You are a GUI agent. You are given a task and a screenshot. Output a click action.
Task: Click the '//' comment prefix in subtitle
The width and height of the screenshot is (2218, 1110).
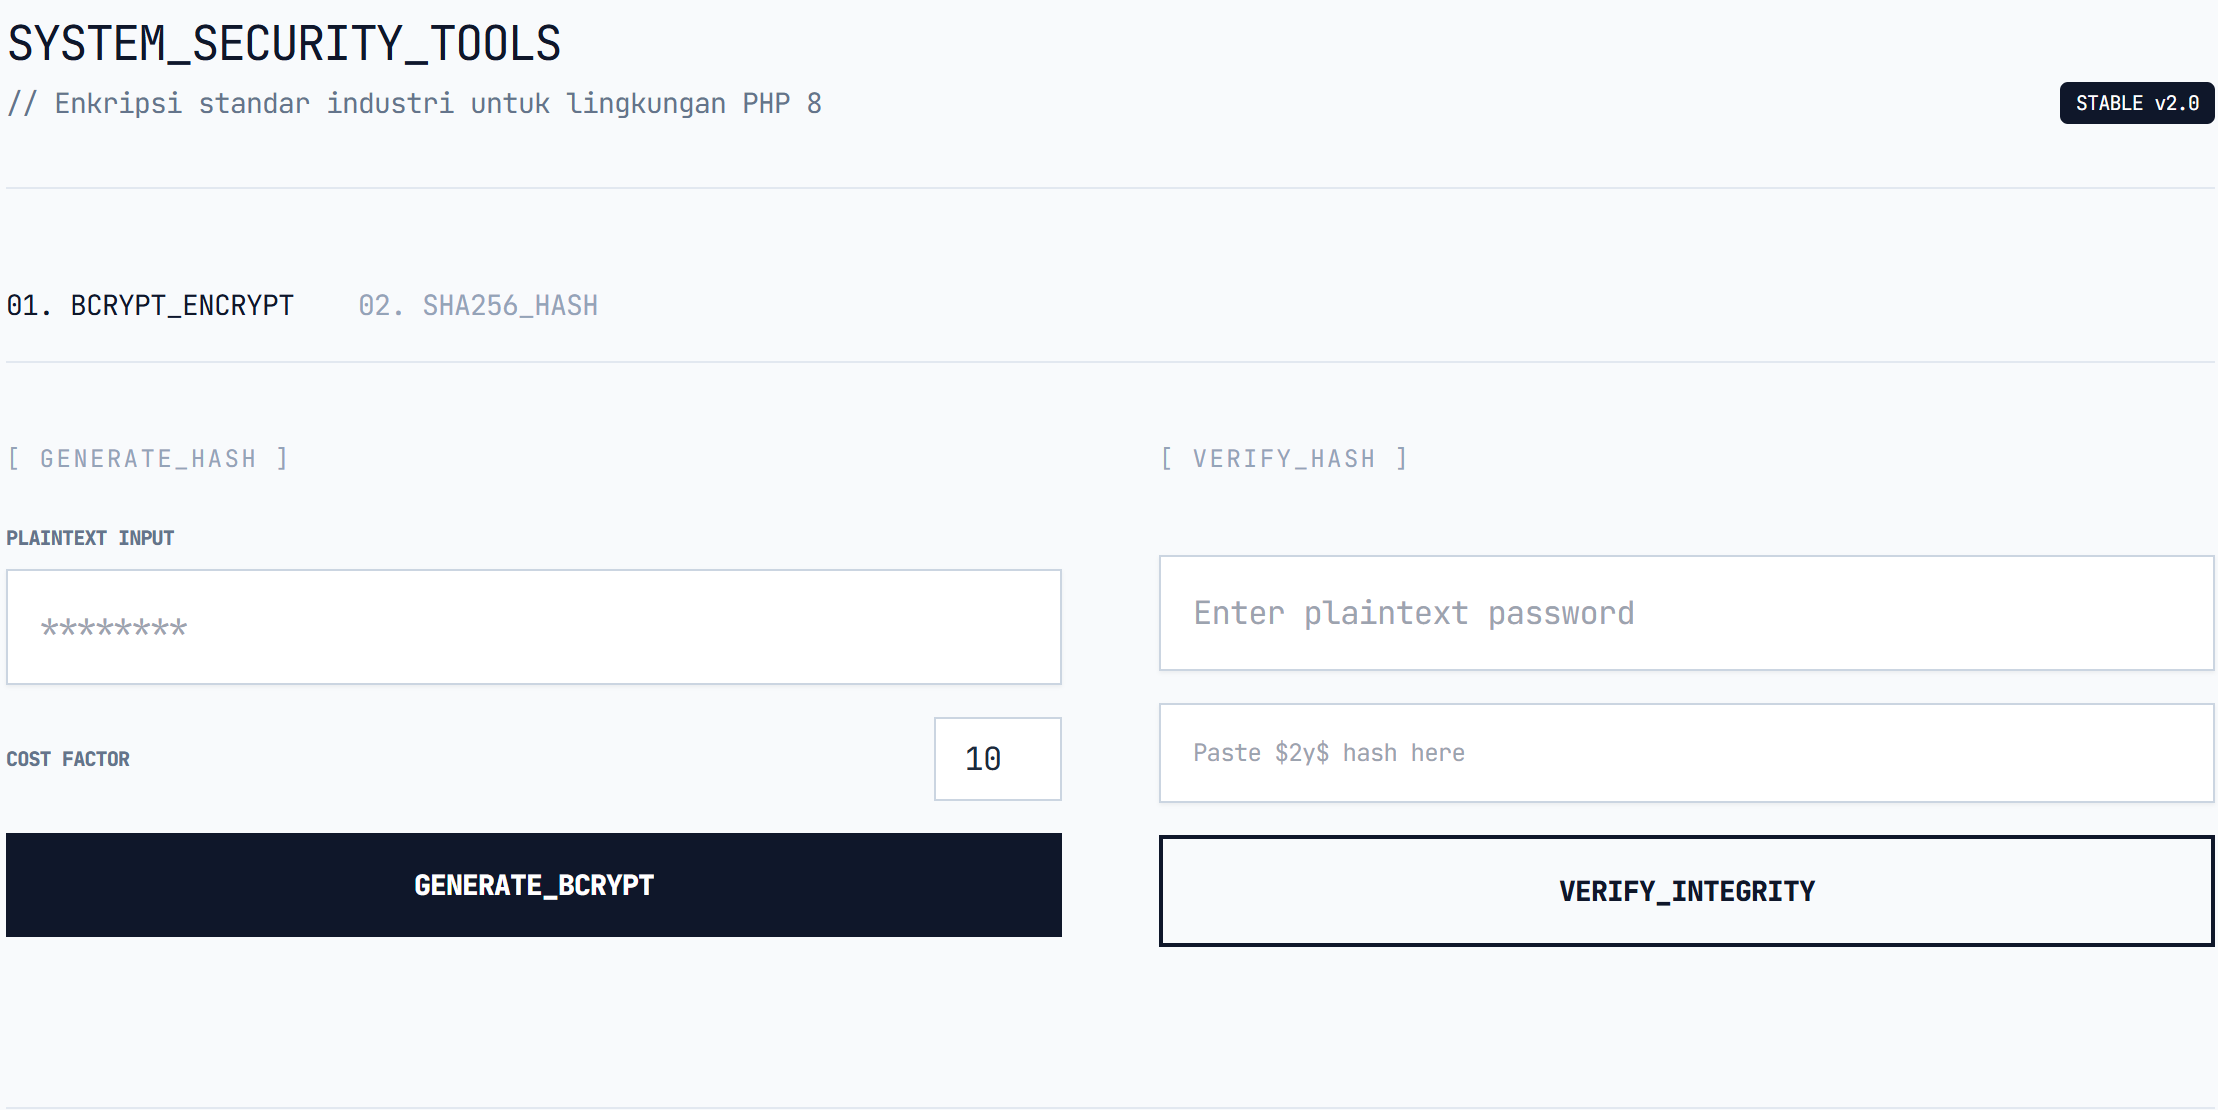point(22,104)
